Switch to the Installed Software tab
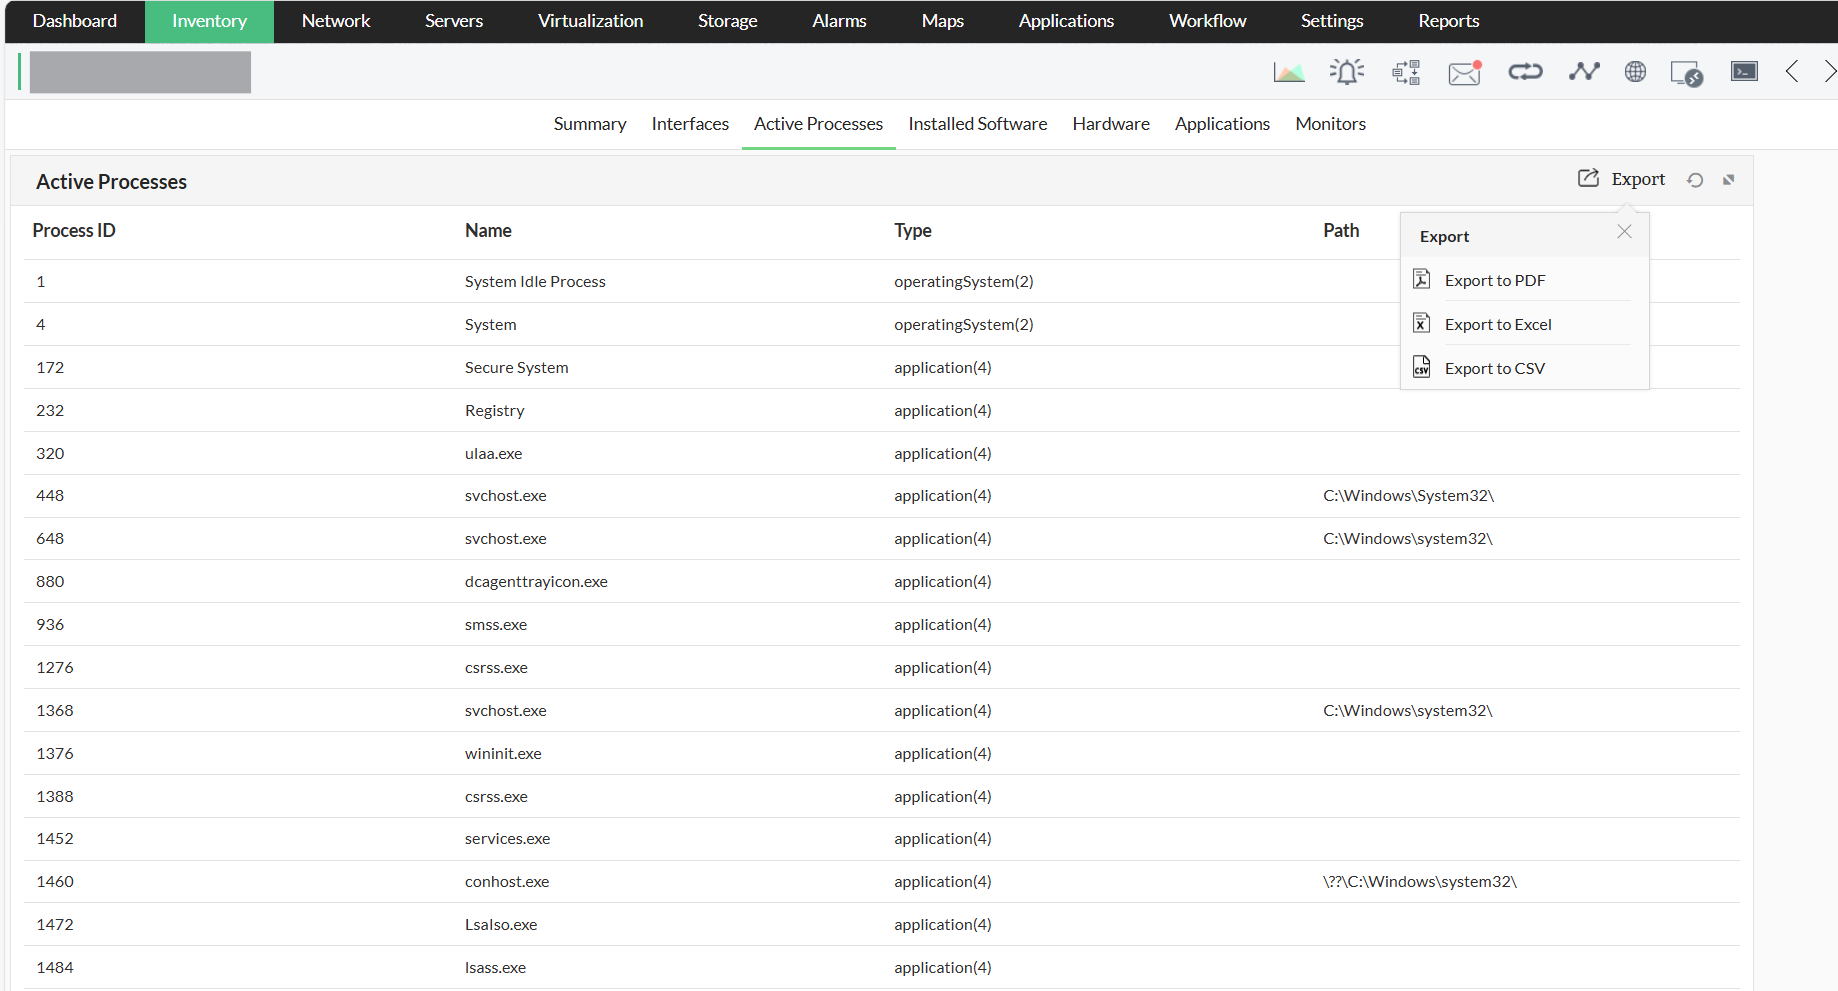Image resolution: width=1838 pixels, height=991 pixels. coord(977,124)
